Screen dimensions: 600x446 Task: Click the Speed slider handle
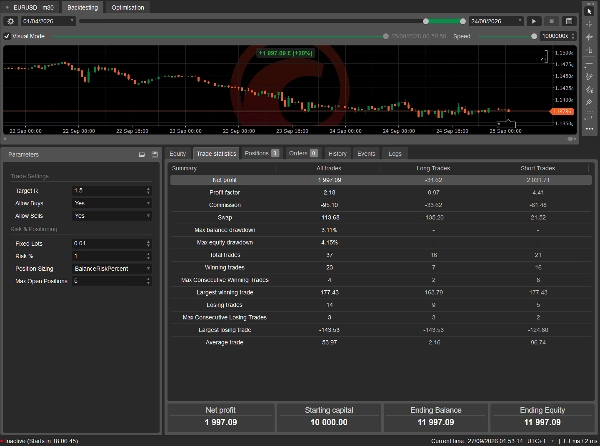[534, 36]
